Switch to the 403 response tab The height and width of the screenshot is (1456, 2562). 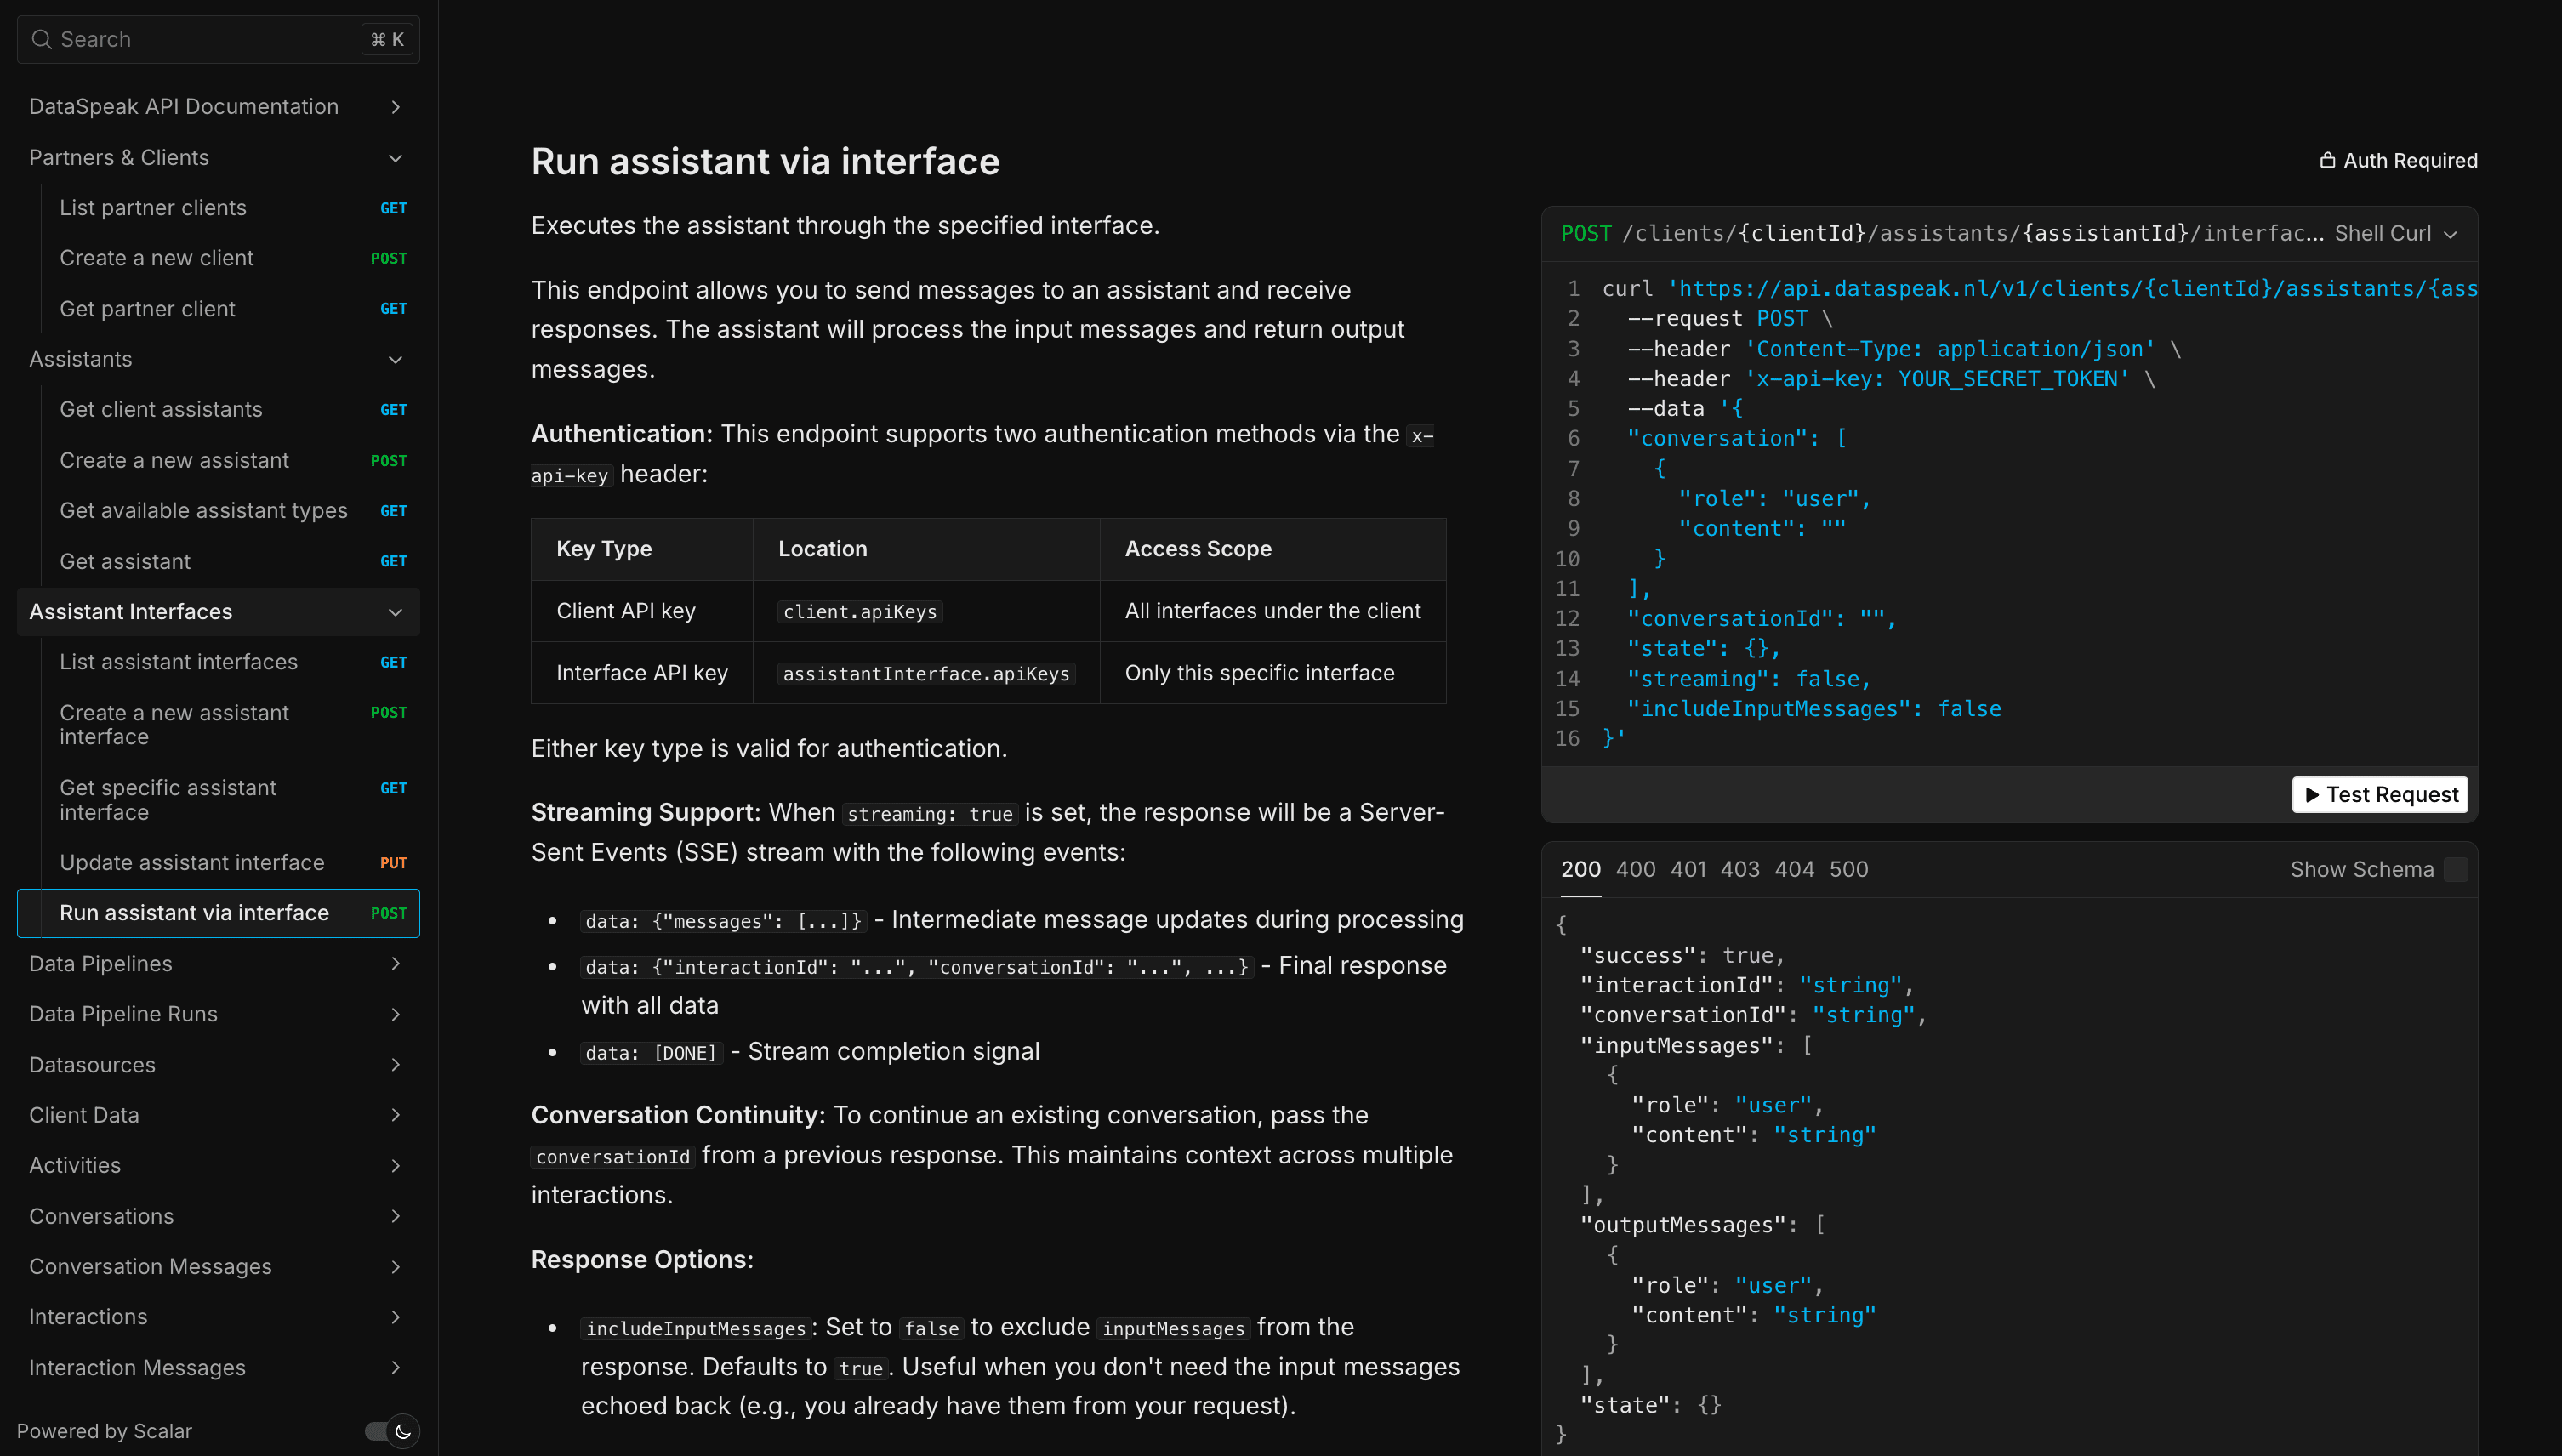pos(1739,869)
